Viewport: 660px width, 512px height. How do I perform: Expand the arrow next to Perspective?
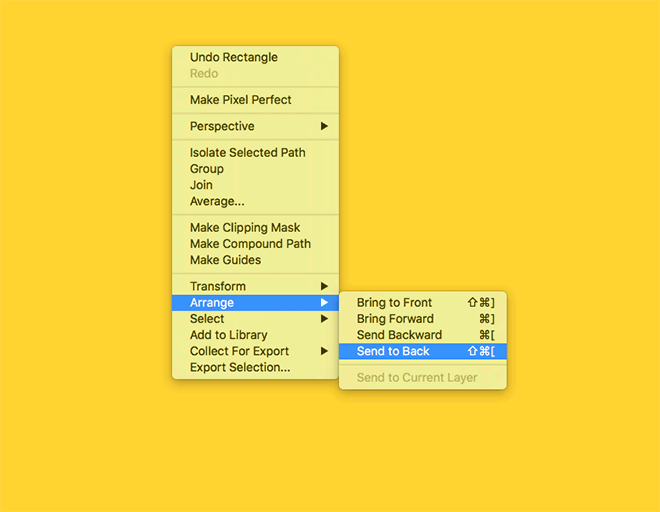point(324,126)
